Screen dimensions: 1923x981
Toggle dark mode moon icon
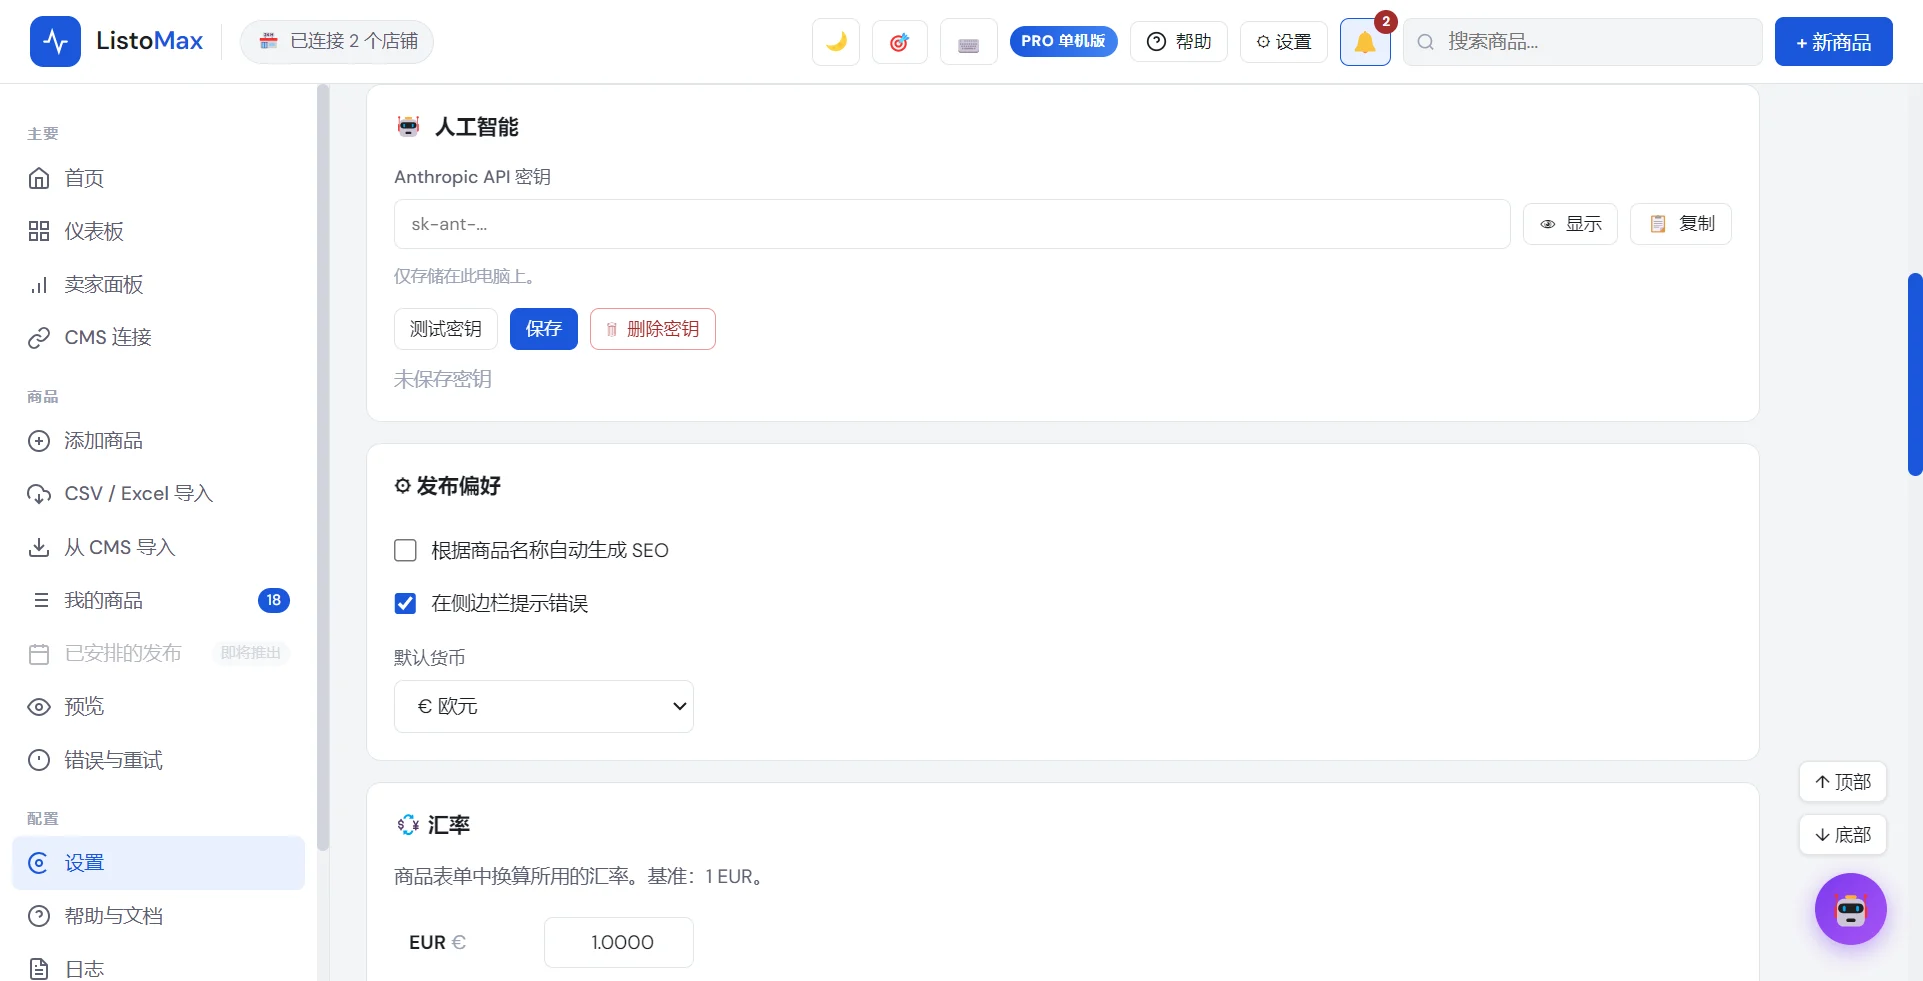pos(836,42)
